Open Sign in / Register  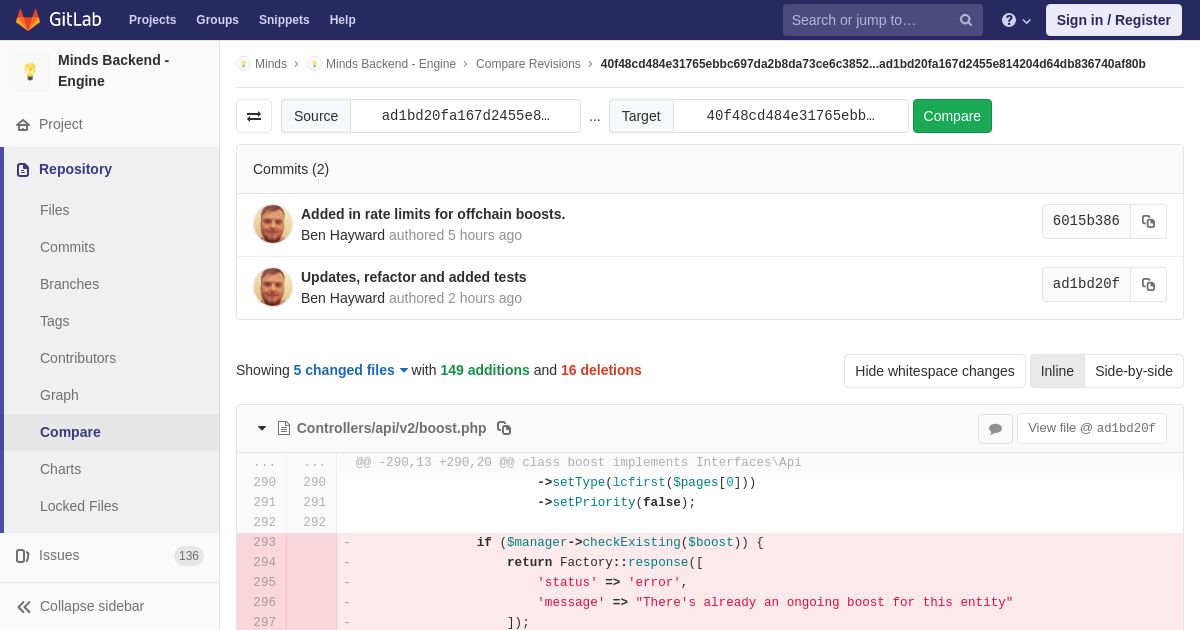(x=1113, y=20)
